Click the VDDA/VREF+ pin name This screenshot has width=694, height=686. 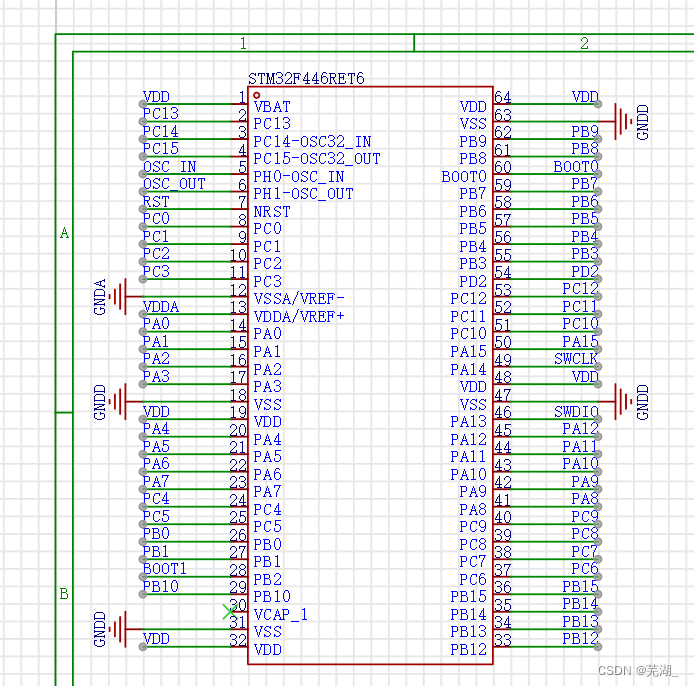click(299, 316)
